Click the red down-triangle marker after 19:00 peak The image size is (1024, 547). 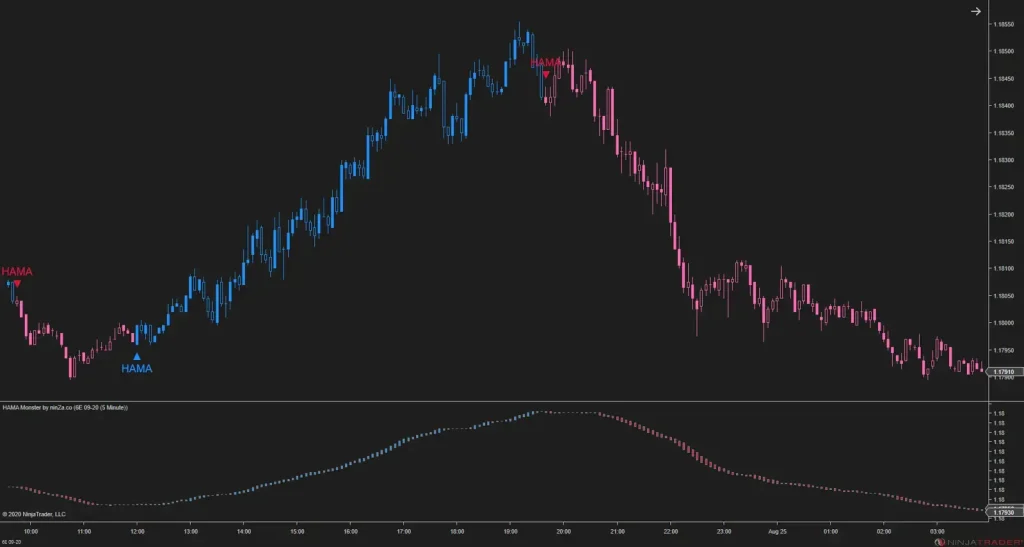click(546, 74)
